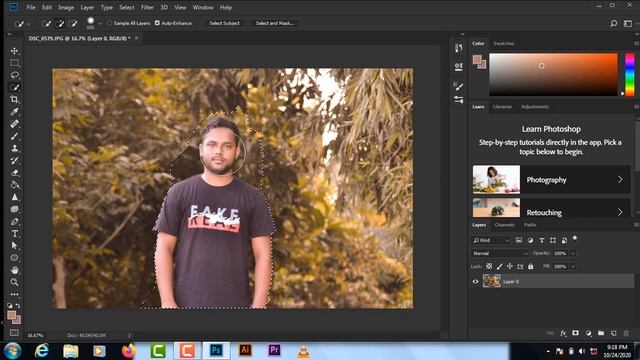Select the Crop tool

point(15,100)
